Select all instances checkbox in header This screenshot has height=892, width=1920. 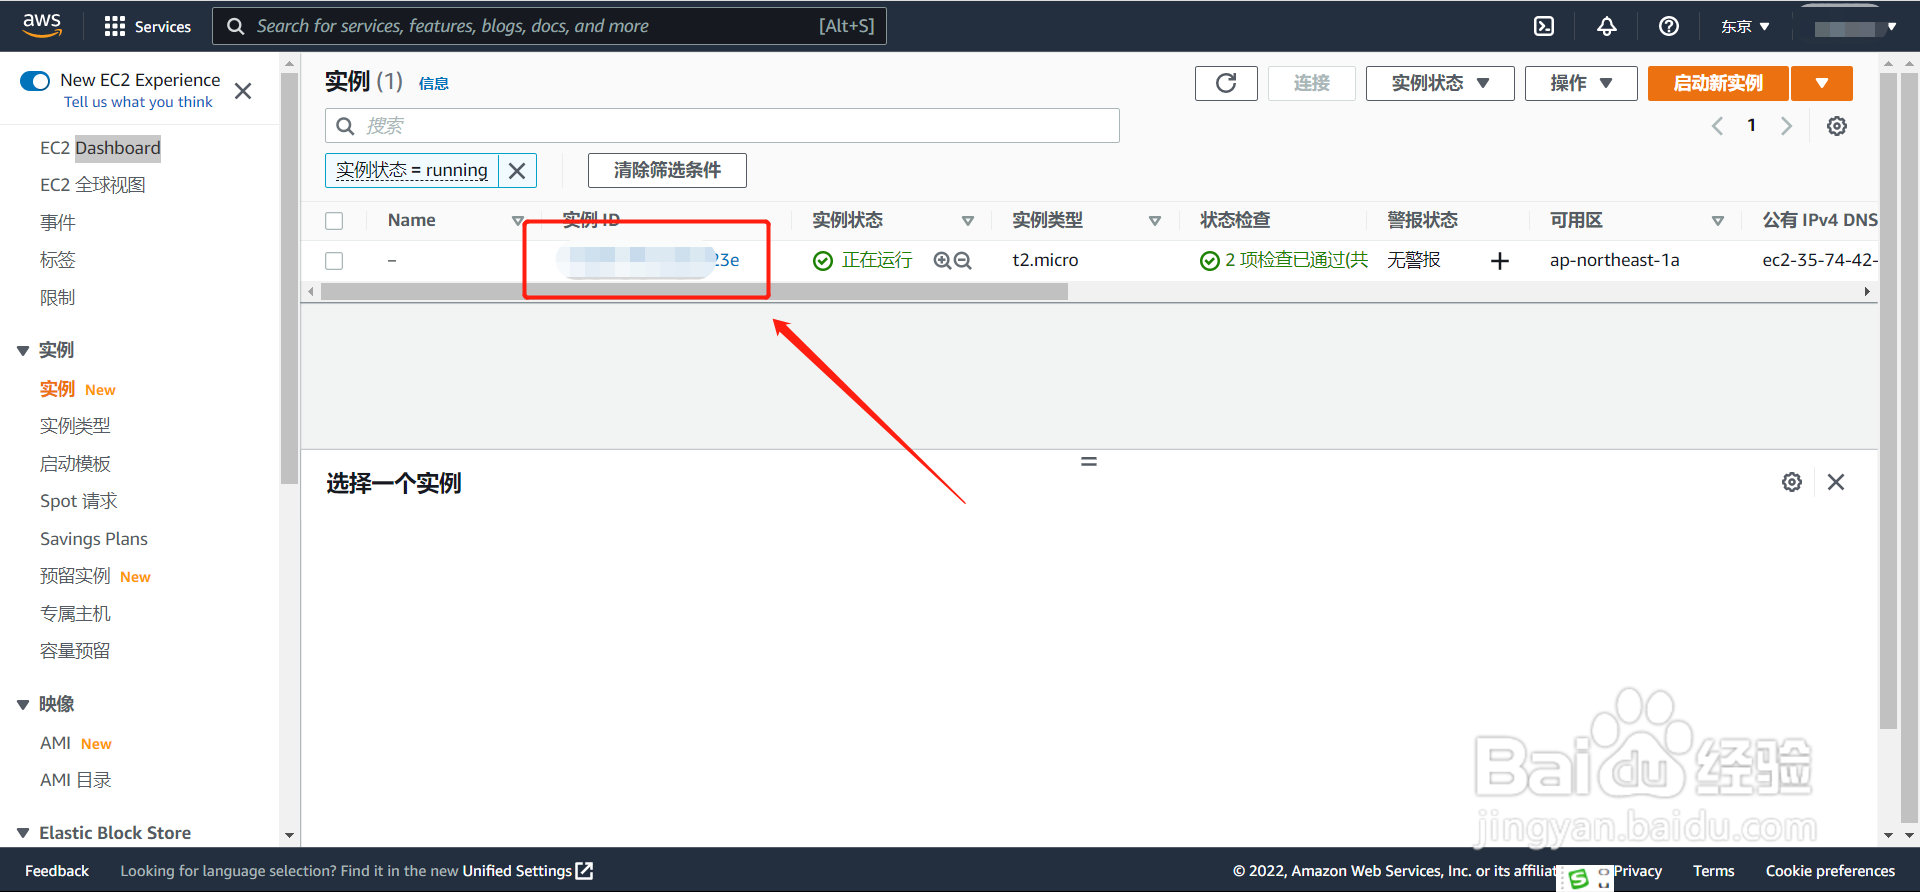[334, 221]
